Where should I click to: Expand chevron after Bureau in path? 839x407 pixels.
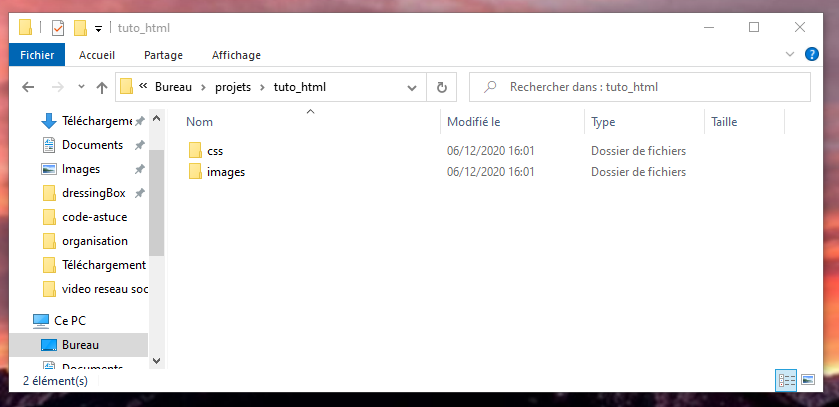203,87
